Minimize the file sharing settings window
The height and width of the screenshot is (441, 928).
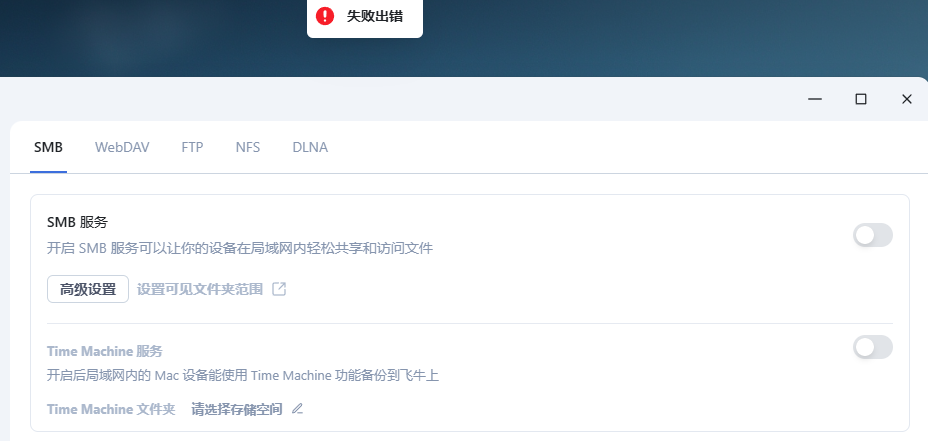click(x=815, y=99)
